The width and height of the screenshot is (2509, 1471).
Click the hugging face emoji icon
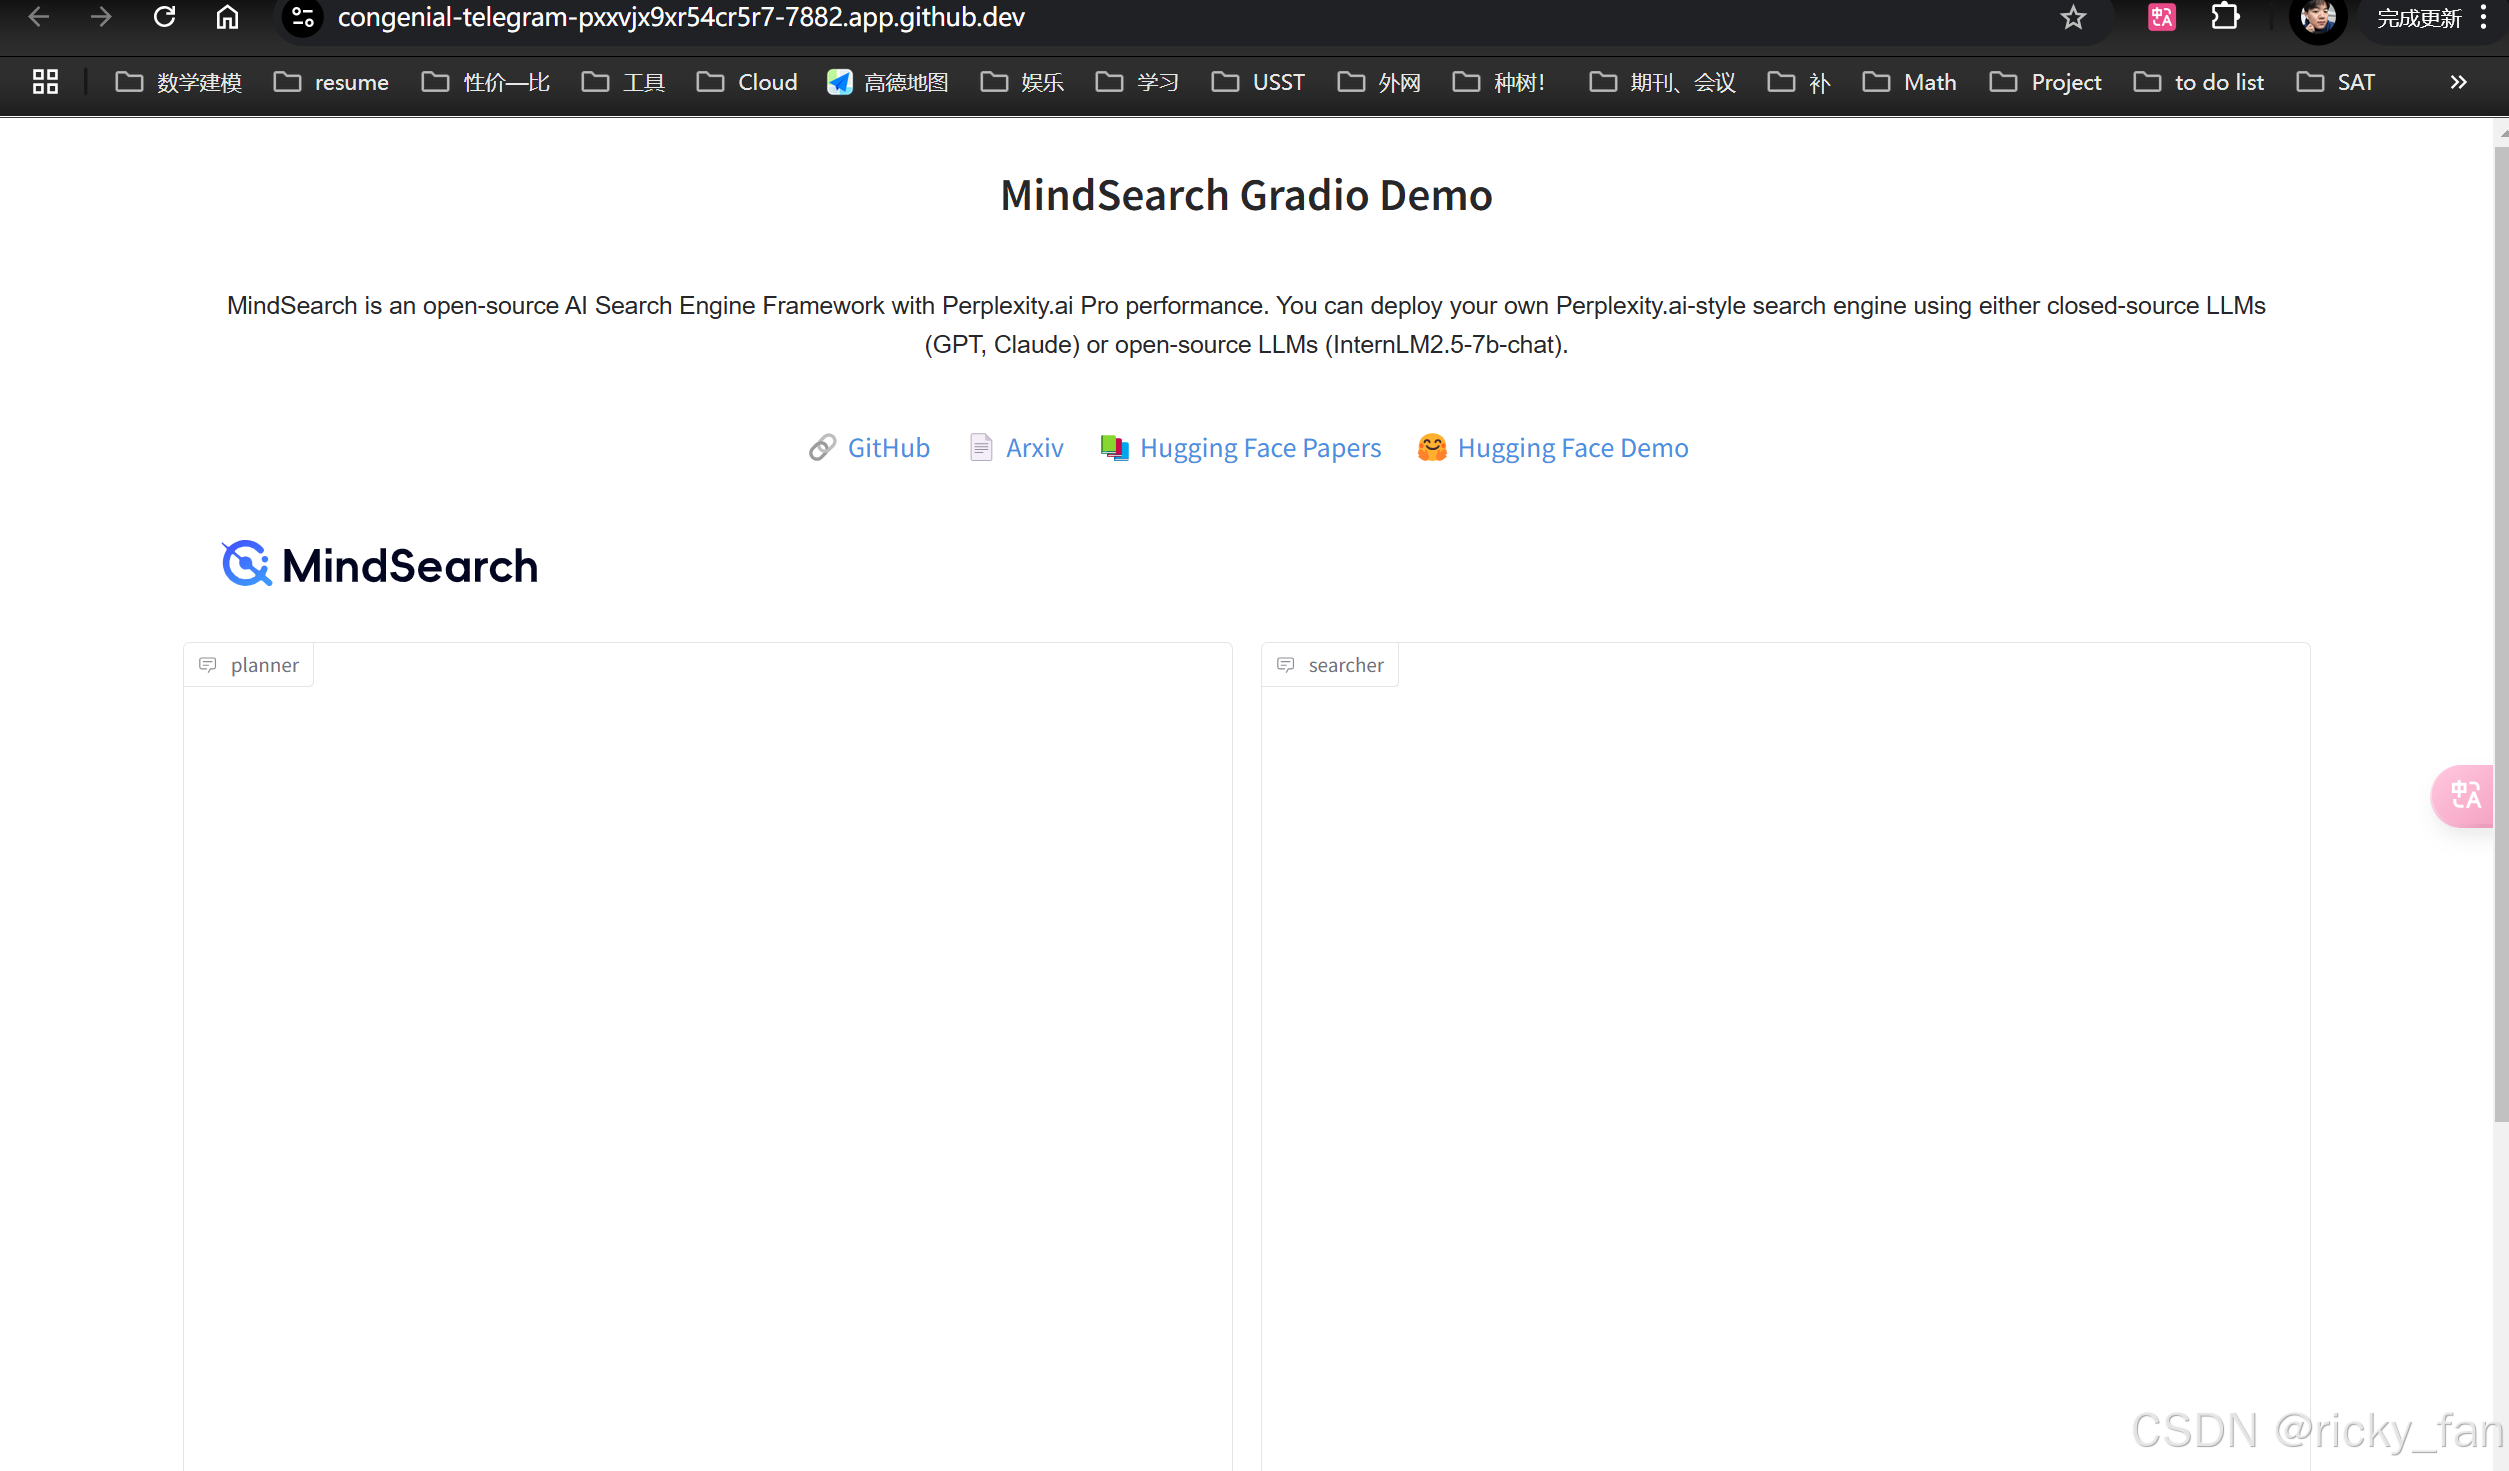(x=1432, y=448)
